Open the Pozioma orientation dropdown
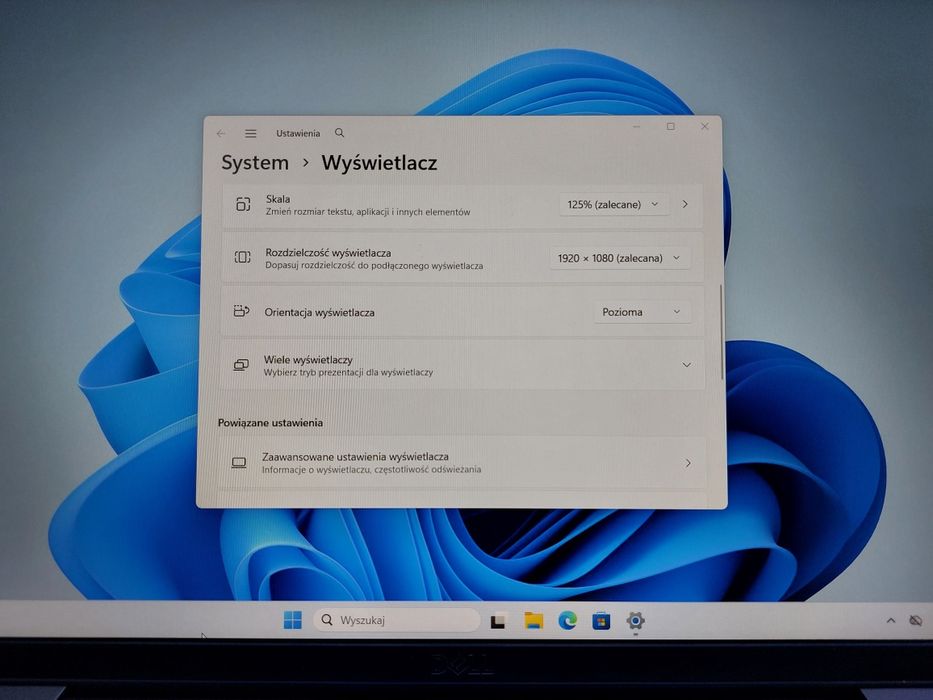This screenshot has width=933, height=700. 642,312
